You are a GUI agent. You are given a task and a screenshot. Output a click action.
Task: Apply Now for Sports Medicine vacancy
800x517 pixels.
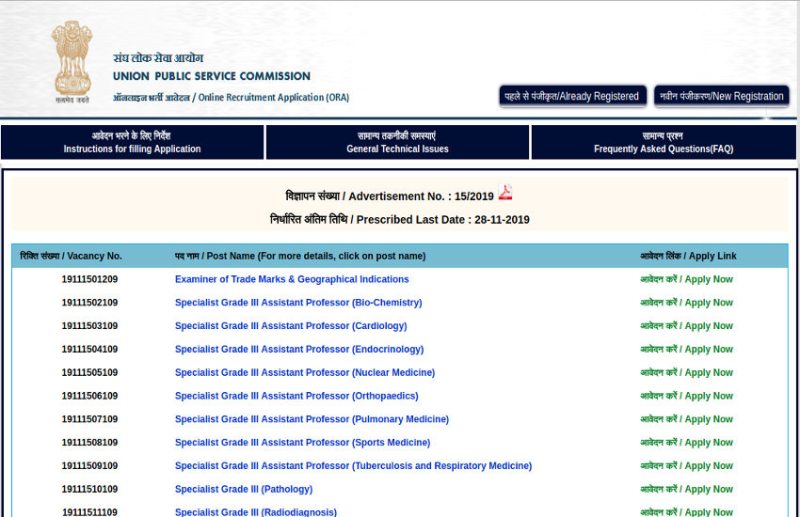(687, 442)
